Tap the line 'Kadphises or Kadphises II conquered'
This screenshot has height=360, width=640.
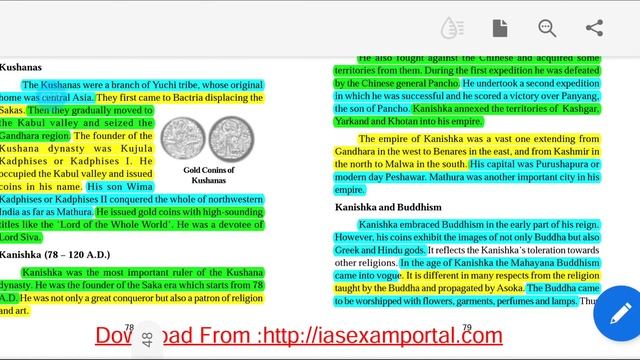click(x=131, y=199)
